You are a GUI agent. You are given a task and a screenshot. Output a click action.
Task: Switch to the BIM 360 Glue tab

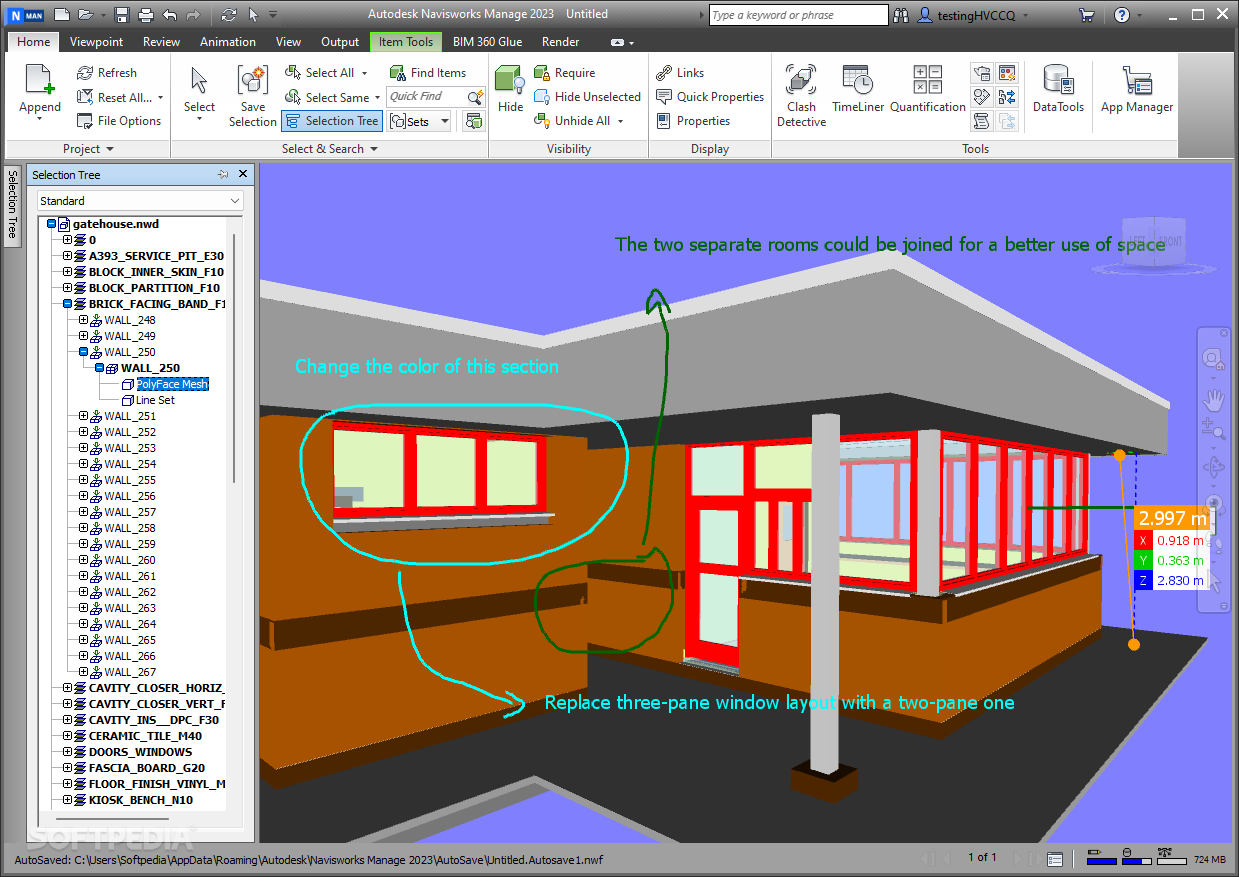488,42
